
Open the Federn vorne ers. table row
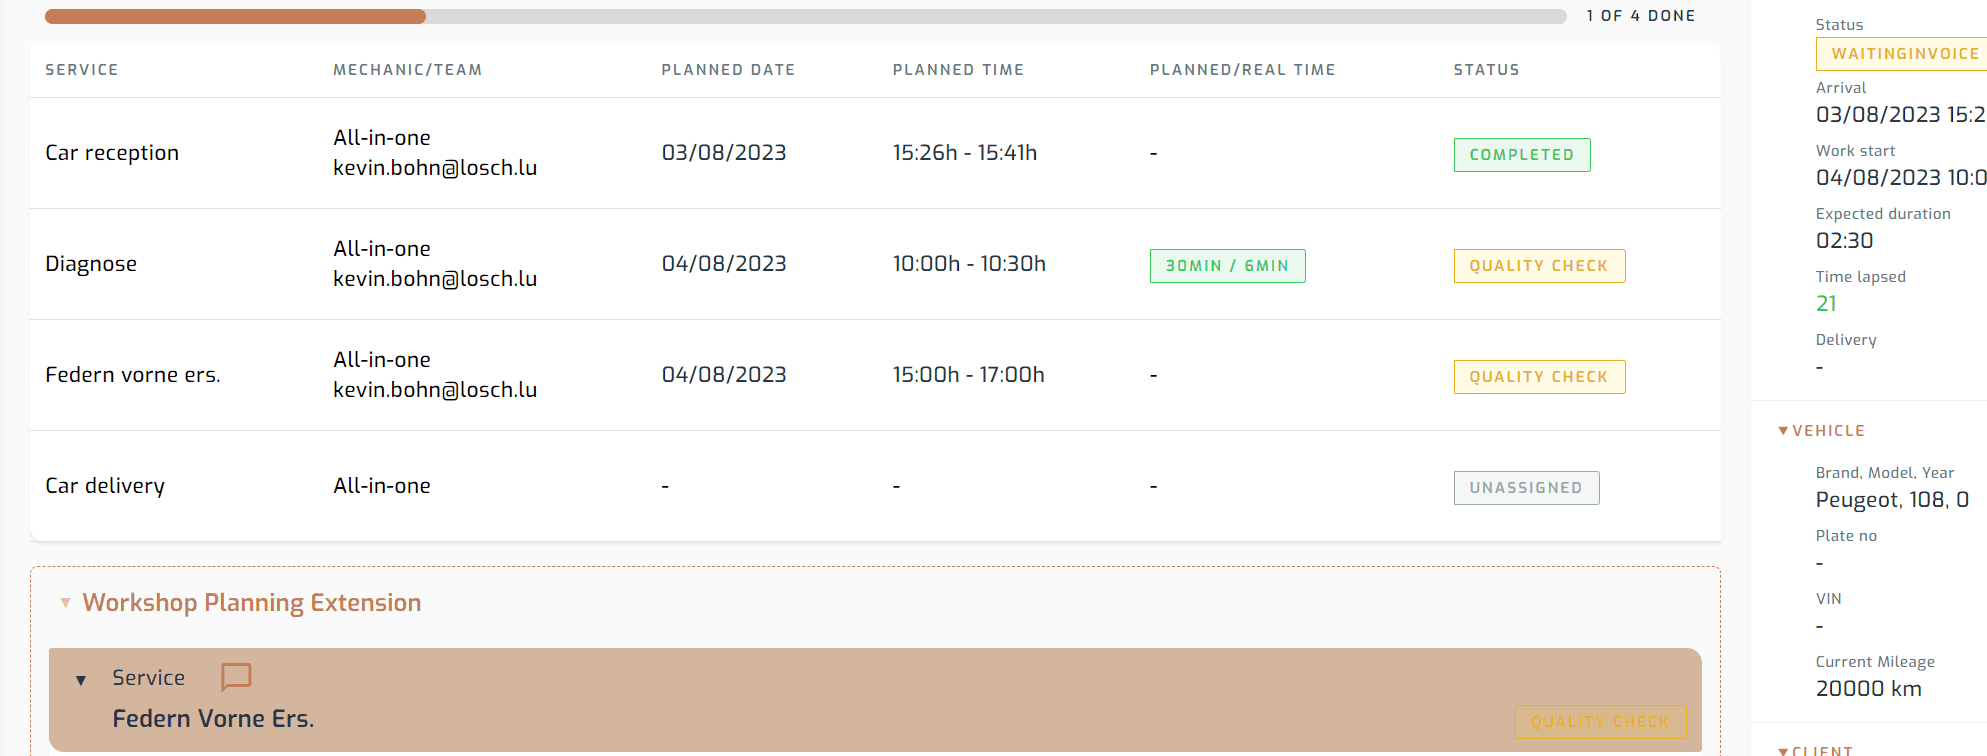coord(133,375)
